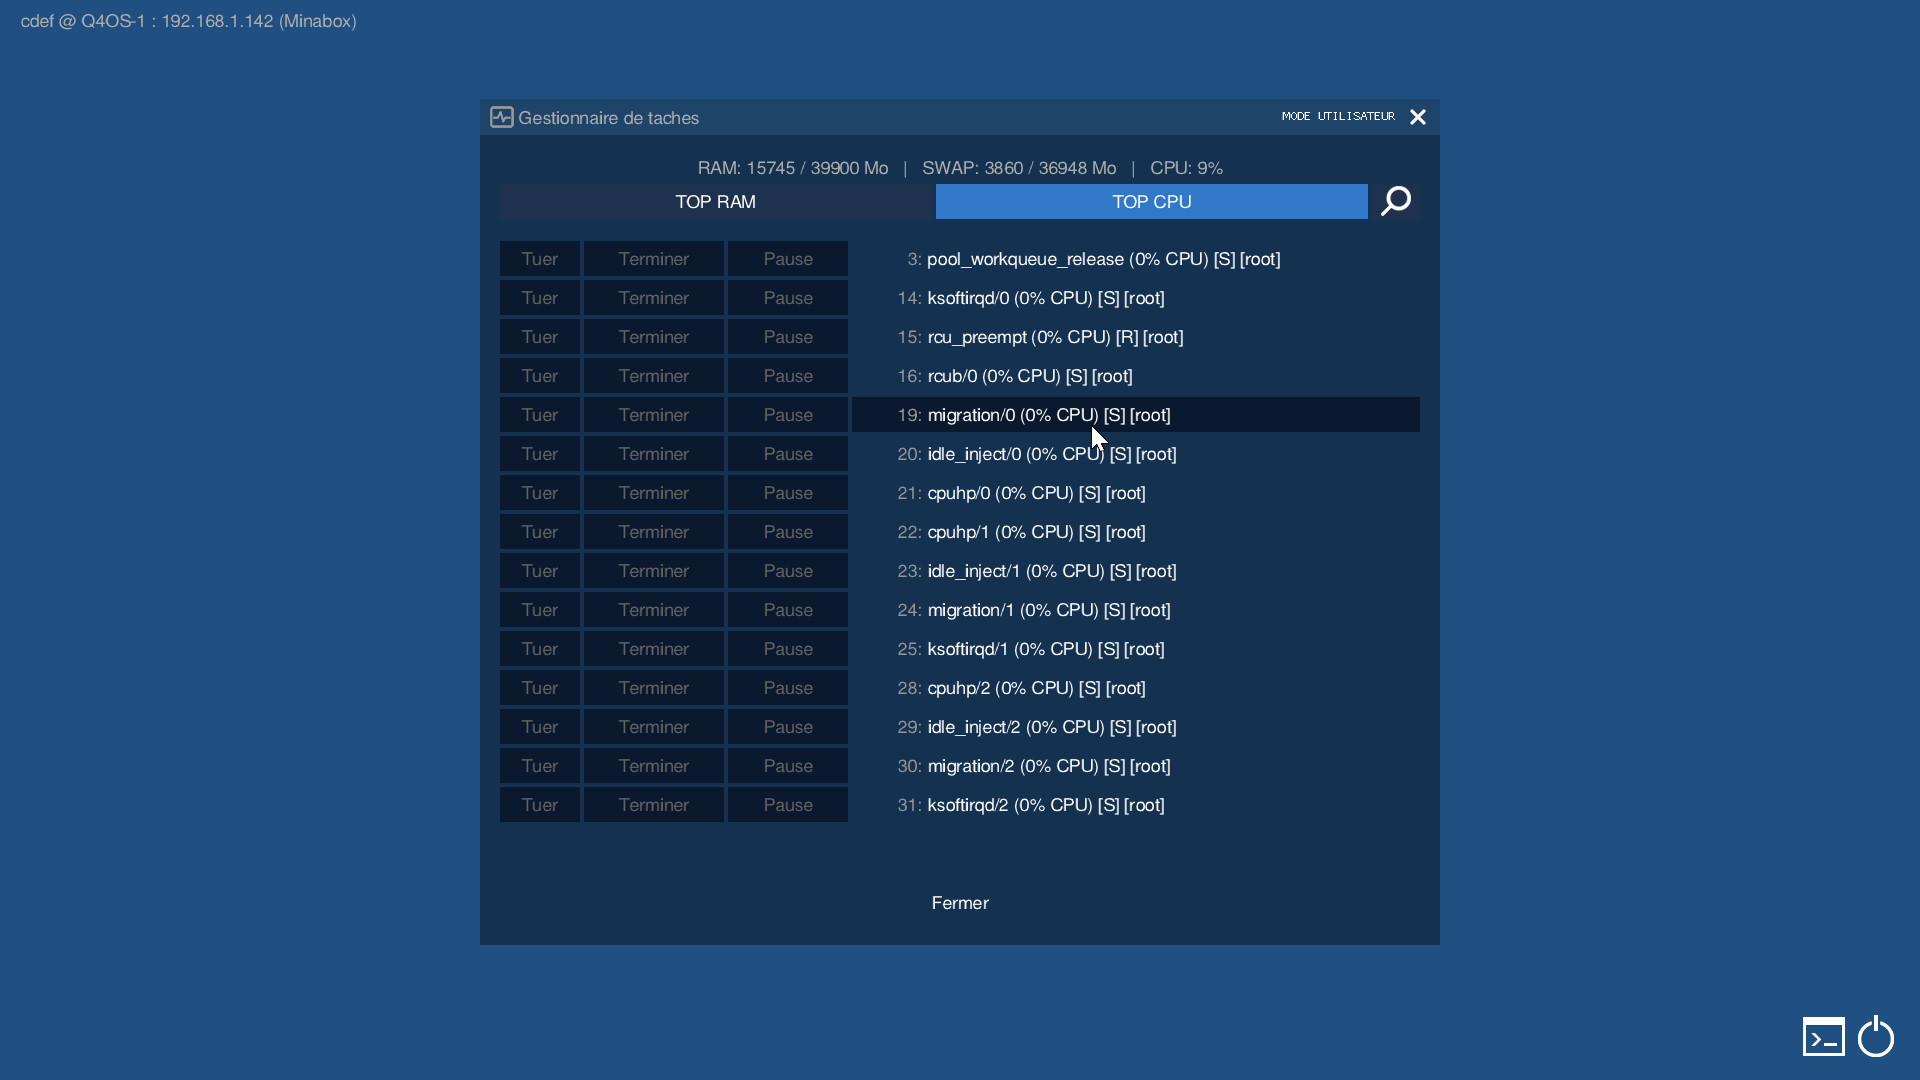
Task: Click Pause for pool_workqueue_release
Action: [788, 259]
